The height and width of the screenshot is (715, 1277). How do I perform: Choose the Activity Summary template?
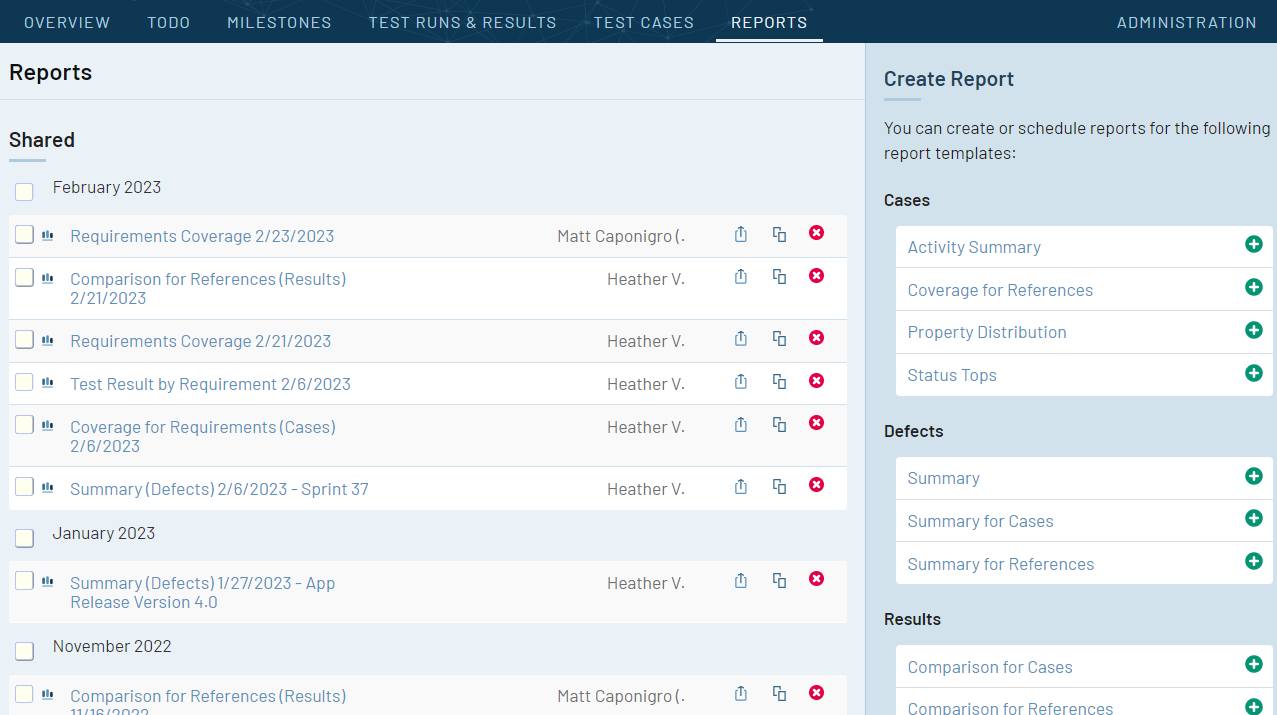pos(974,247)
